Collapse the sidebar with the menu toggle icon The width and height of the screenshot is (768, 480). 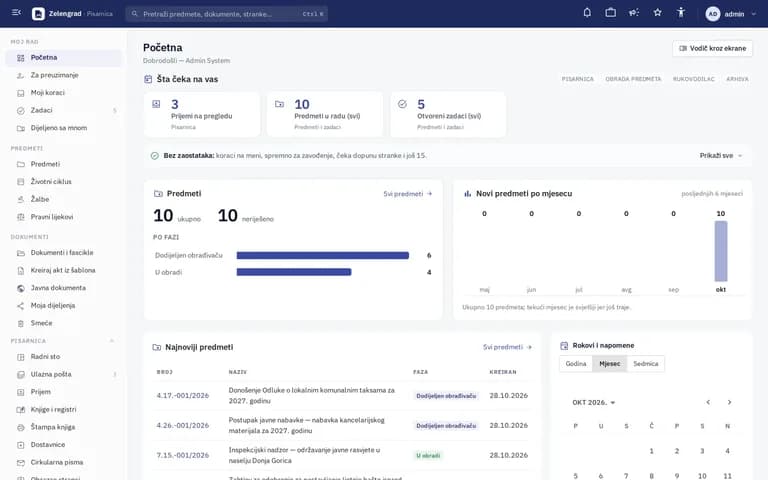(16, 13)
